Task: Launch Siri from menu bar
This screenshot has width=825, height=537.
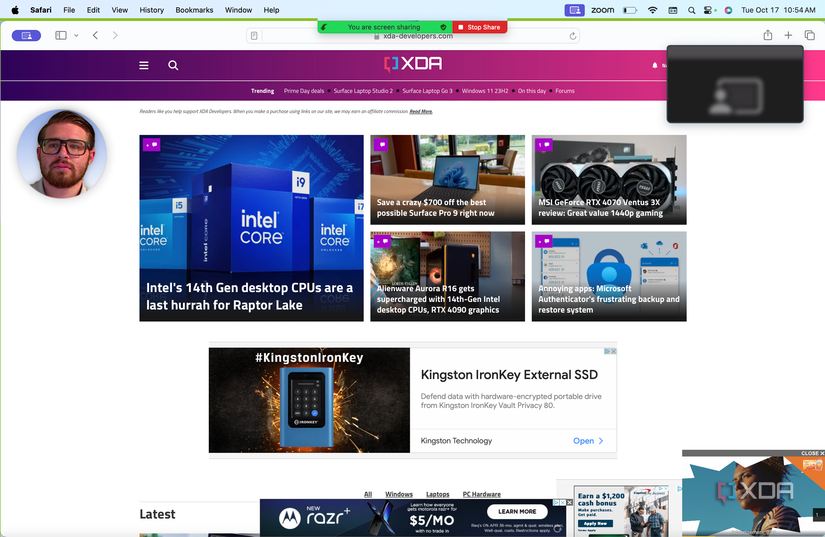Action: (x=728, y=10)
